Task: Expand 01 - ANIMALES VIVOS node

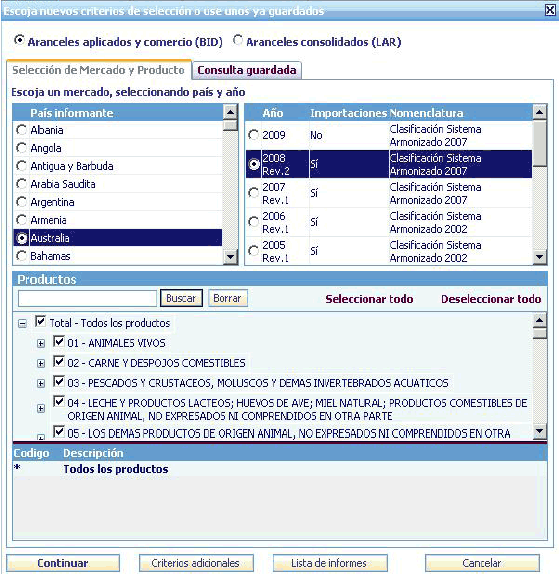Action: click(x=41, y=343)
